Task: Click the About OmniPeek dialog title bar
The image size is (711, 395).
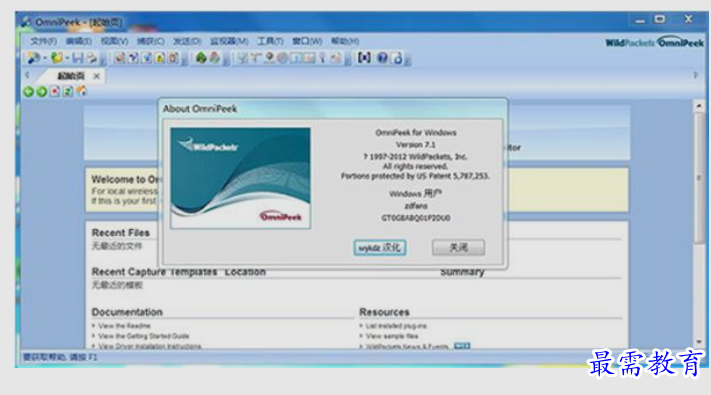Action: point(333,109)
